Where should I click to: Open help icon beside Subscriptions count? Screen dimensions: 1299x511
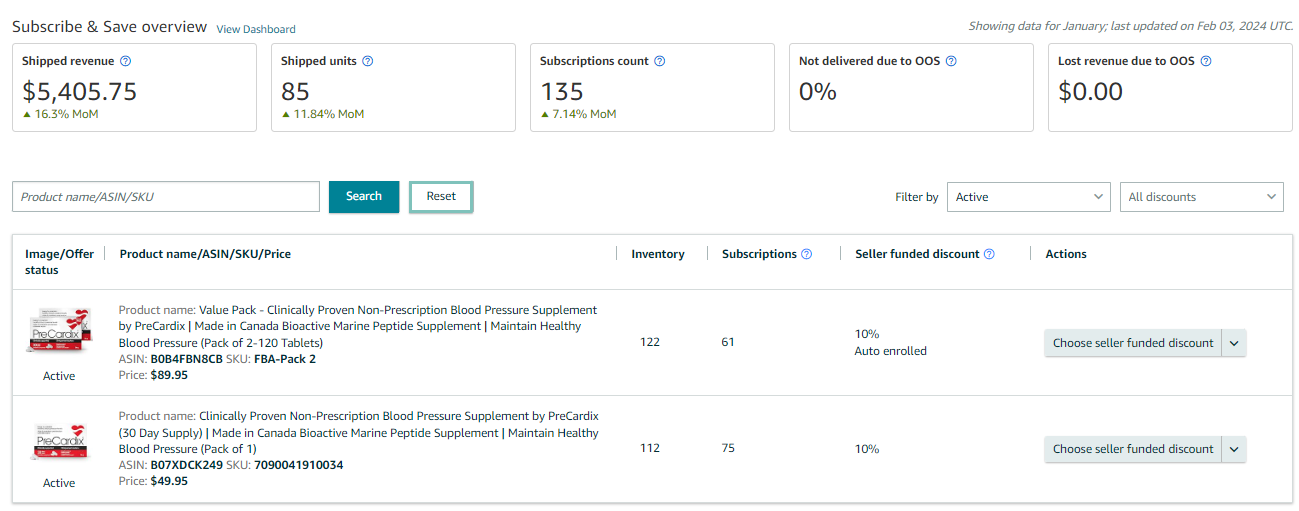pyautogui.click(x=659, y=61)
